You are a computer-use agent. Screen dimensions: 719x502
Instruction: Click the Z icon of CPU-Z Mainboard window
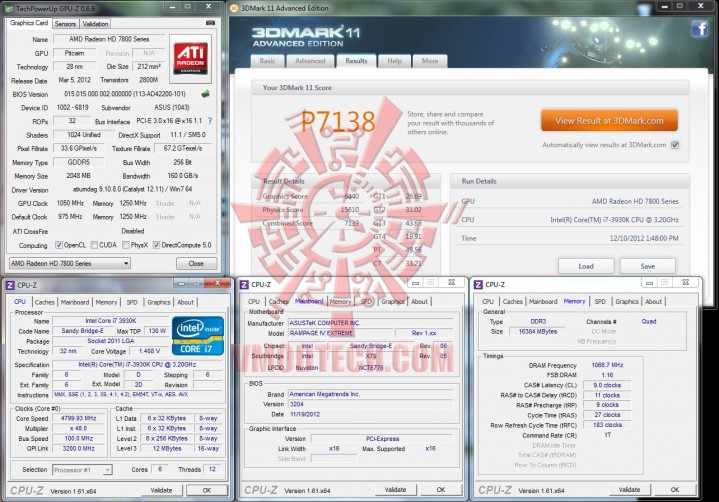click(x=244, y=285)
